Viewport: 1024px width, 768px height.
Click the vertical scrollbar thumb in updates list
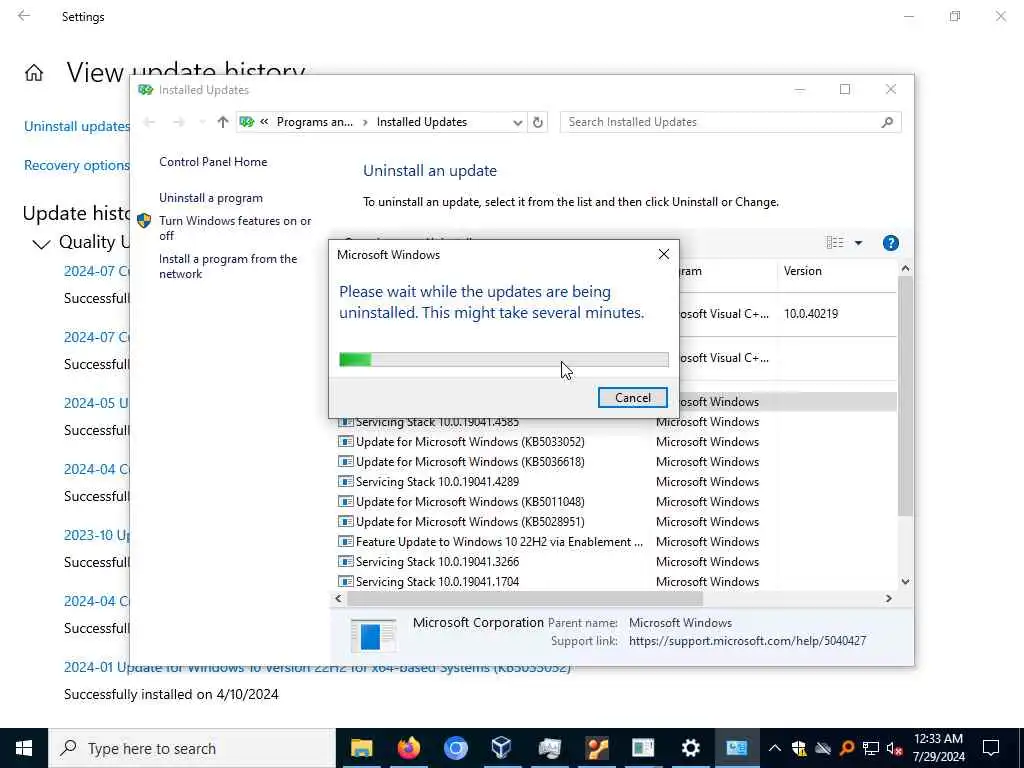(904, 396)
